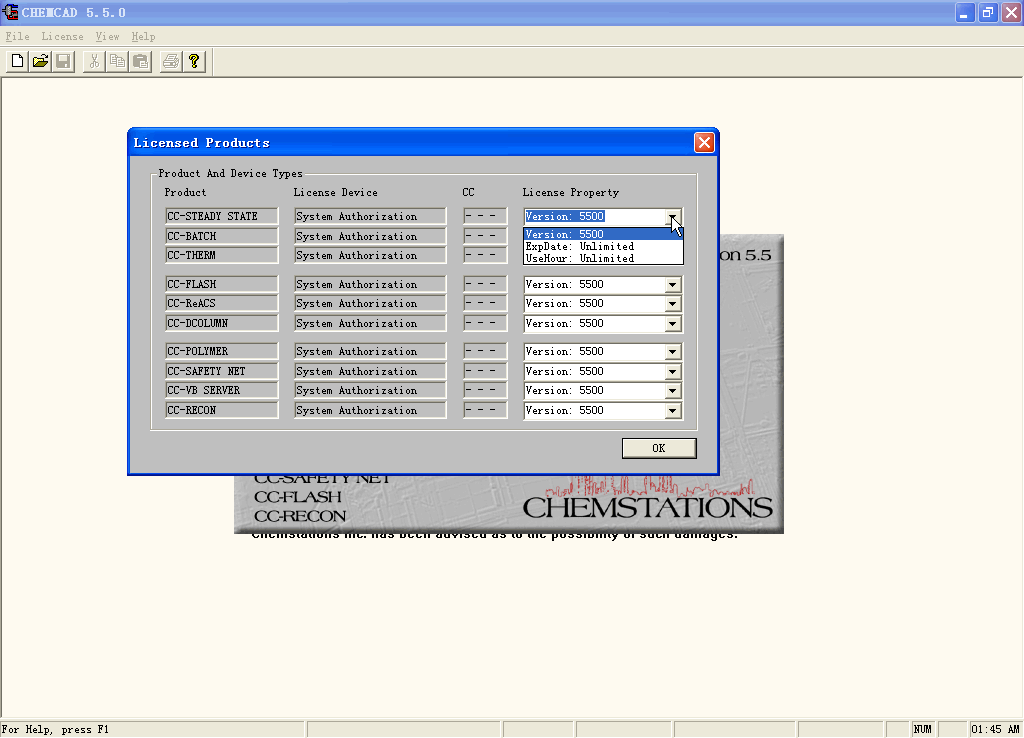Click the CC code field for CC-STEADY STATE

click(x=485, y=216)
